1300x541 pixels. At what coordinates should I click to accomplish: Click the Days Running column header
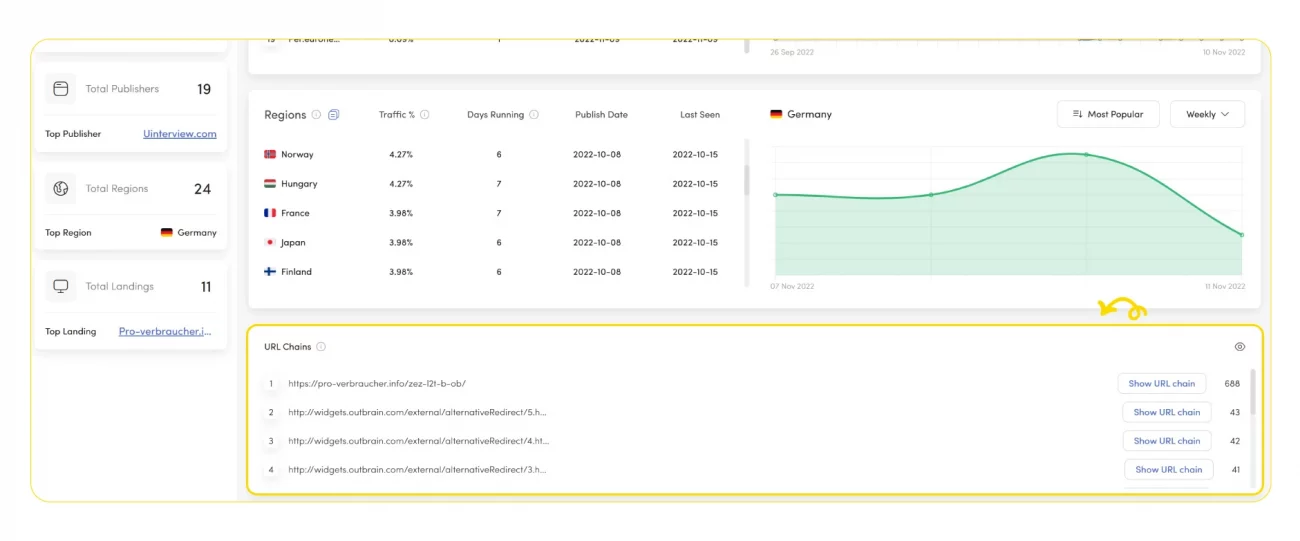coord(496,115)
